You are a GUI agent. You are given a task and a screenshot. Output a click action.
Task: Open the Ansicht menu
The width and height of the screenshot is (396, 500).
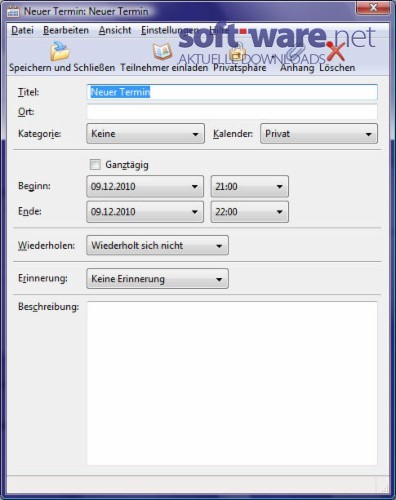(x=115, y=30)
